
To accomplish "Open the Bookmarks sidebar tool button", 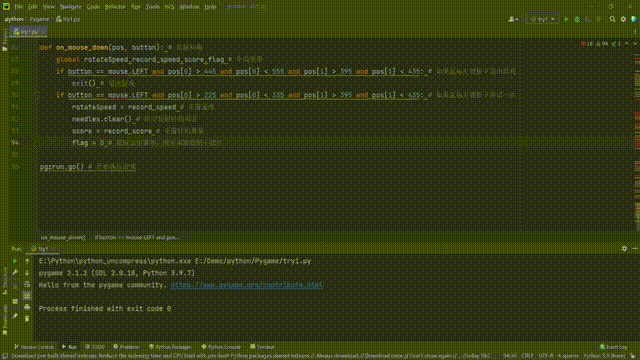I will [x=4, y=320].
